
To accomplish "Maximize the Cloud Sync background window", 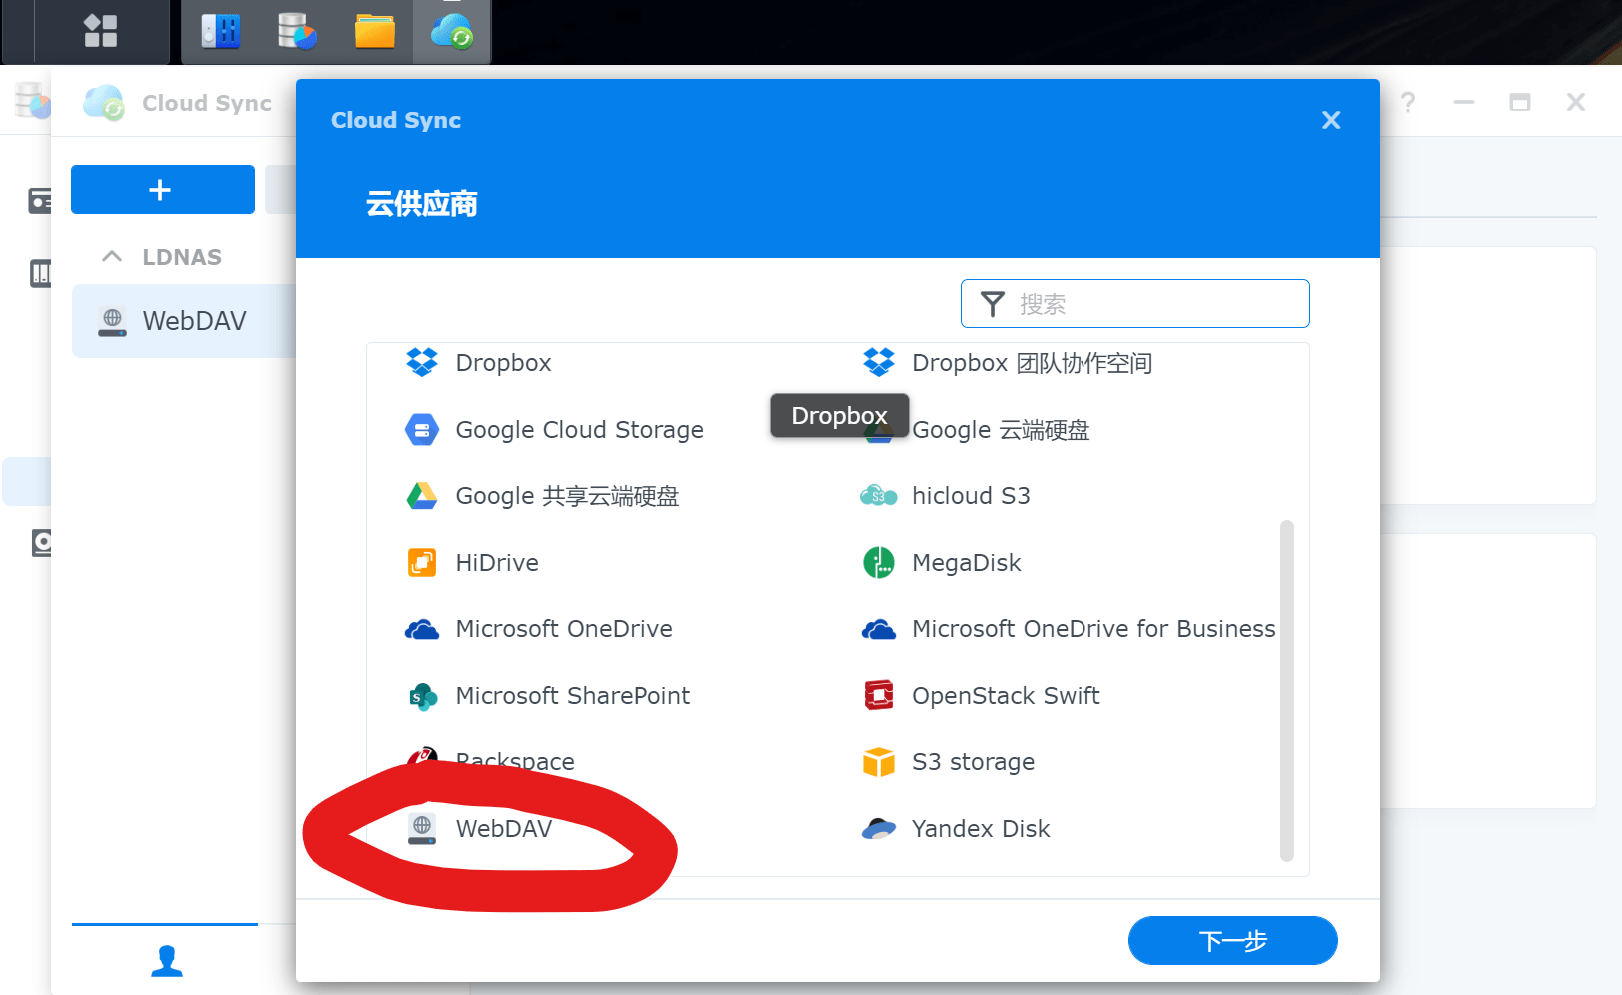I will point(1520,102).
